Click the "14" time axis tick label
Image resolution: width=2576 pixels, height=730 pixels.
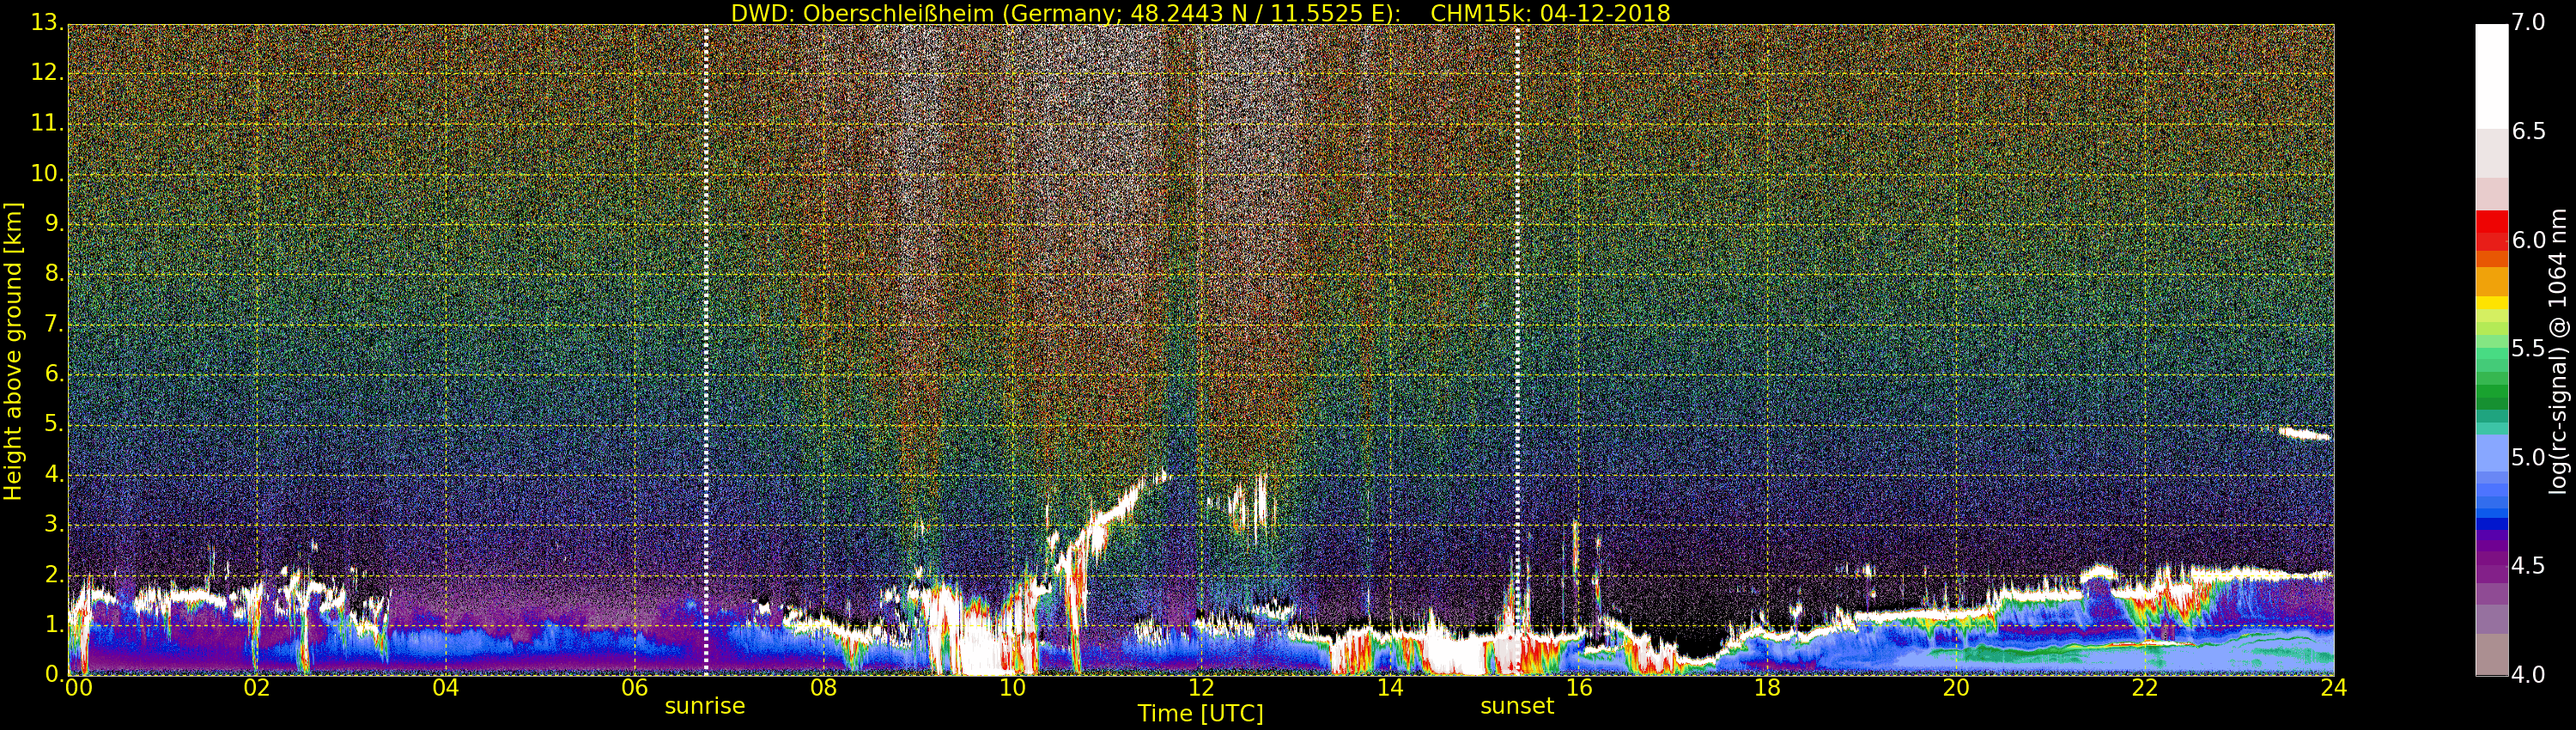point(1390,688)
